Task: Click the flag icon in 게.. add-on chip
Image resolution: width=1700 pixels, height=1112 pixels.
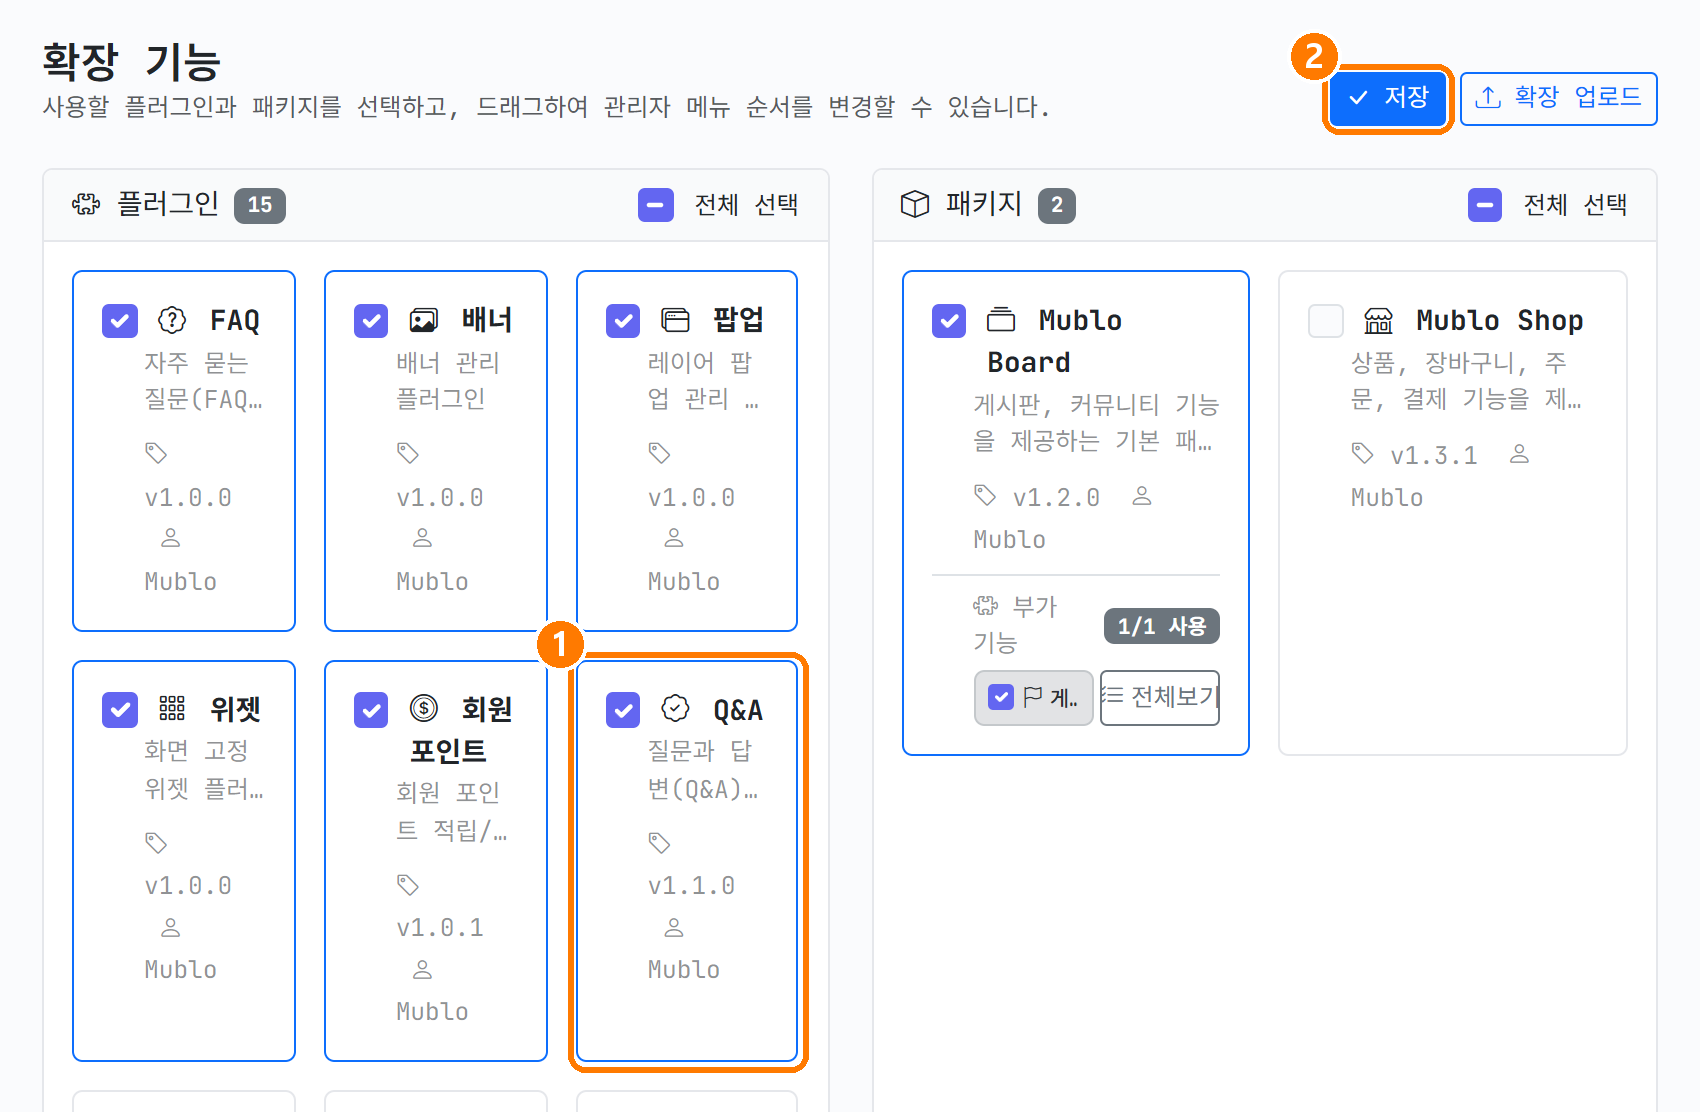Action: tap(1033, 697)
